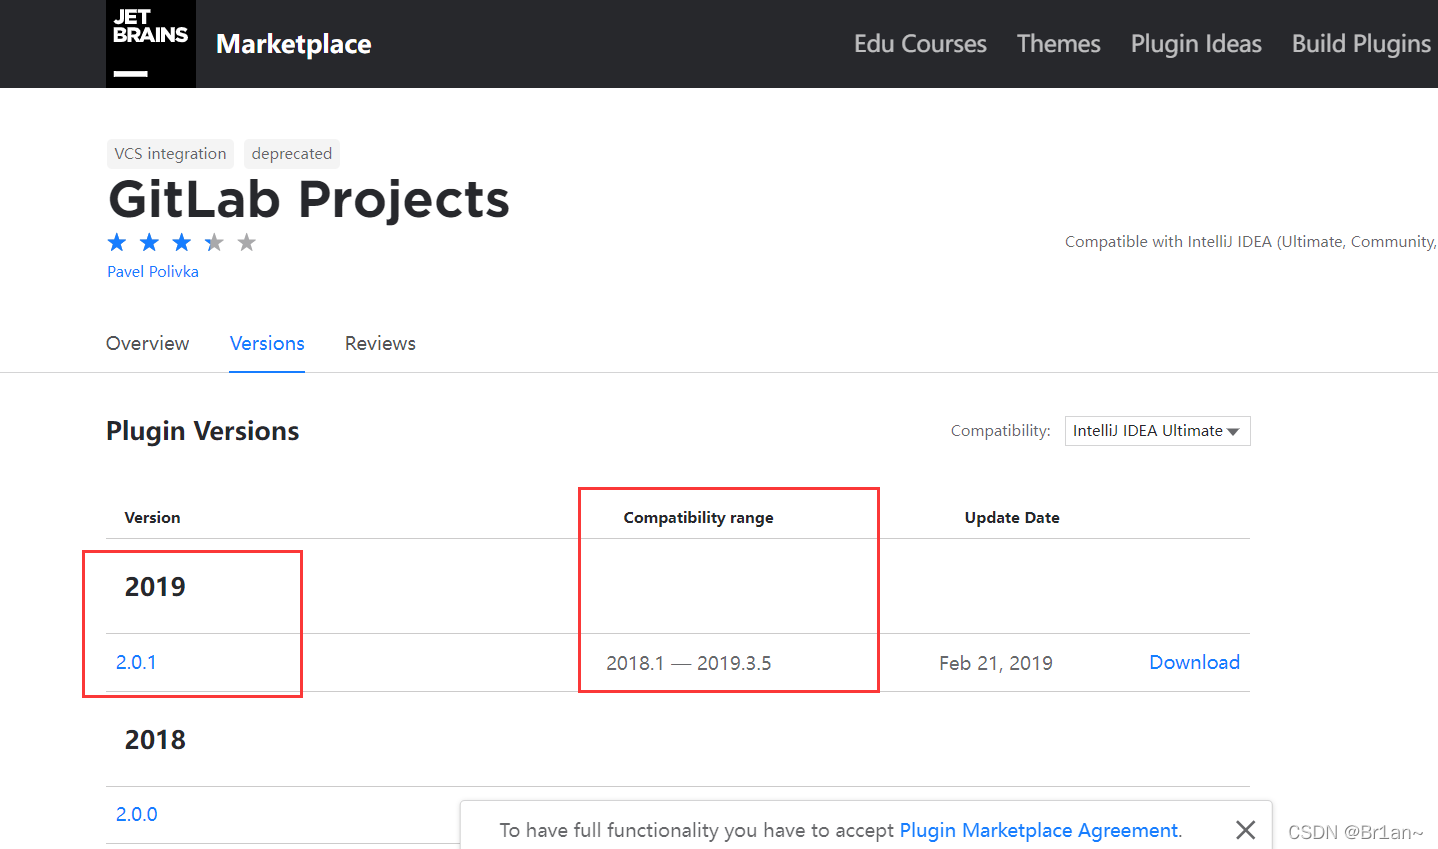Open Edu Courses from the top menu
The height and width of the screenshot is (849, 1438).
919,44
